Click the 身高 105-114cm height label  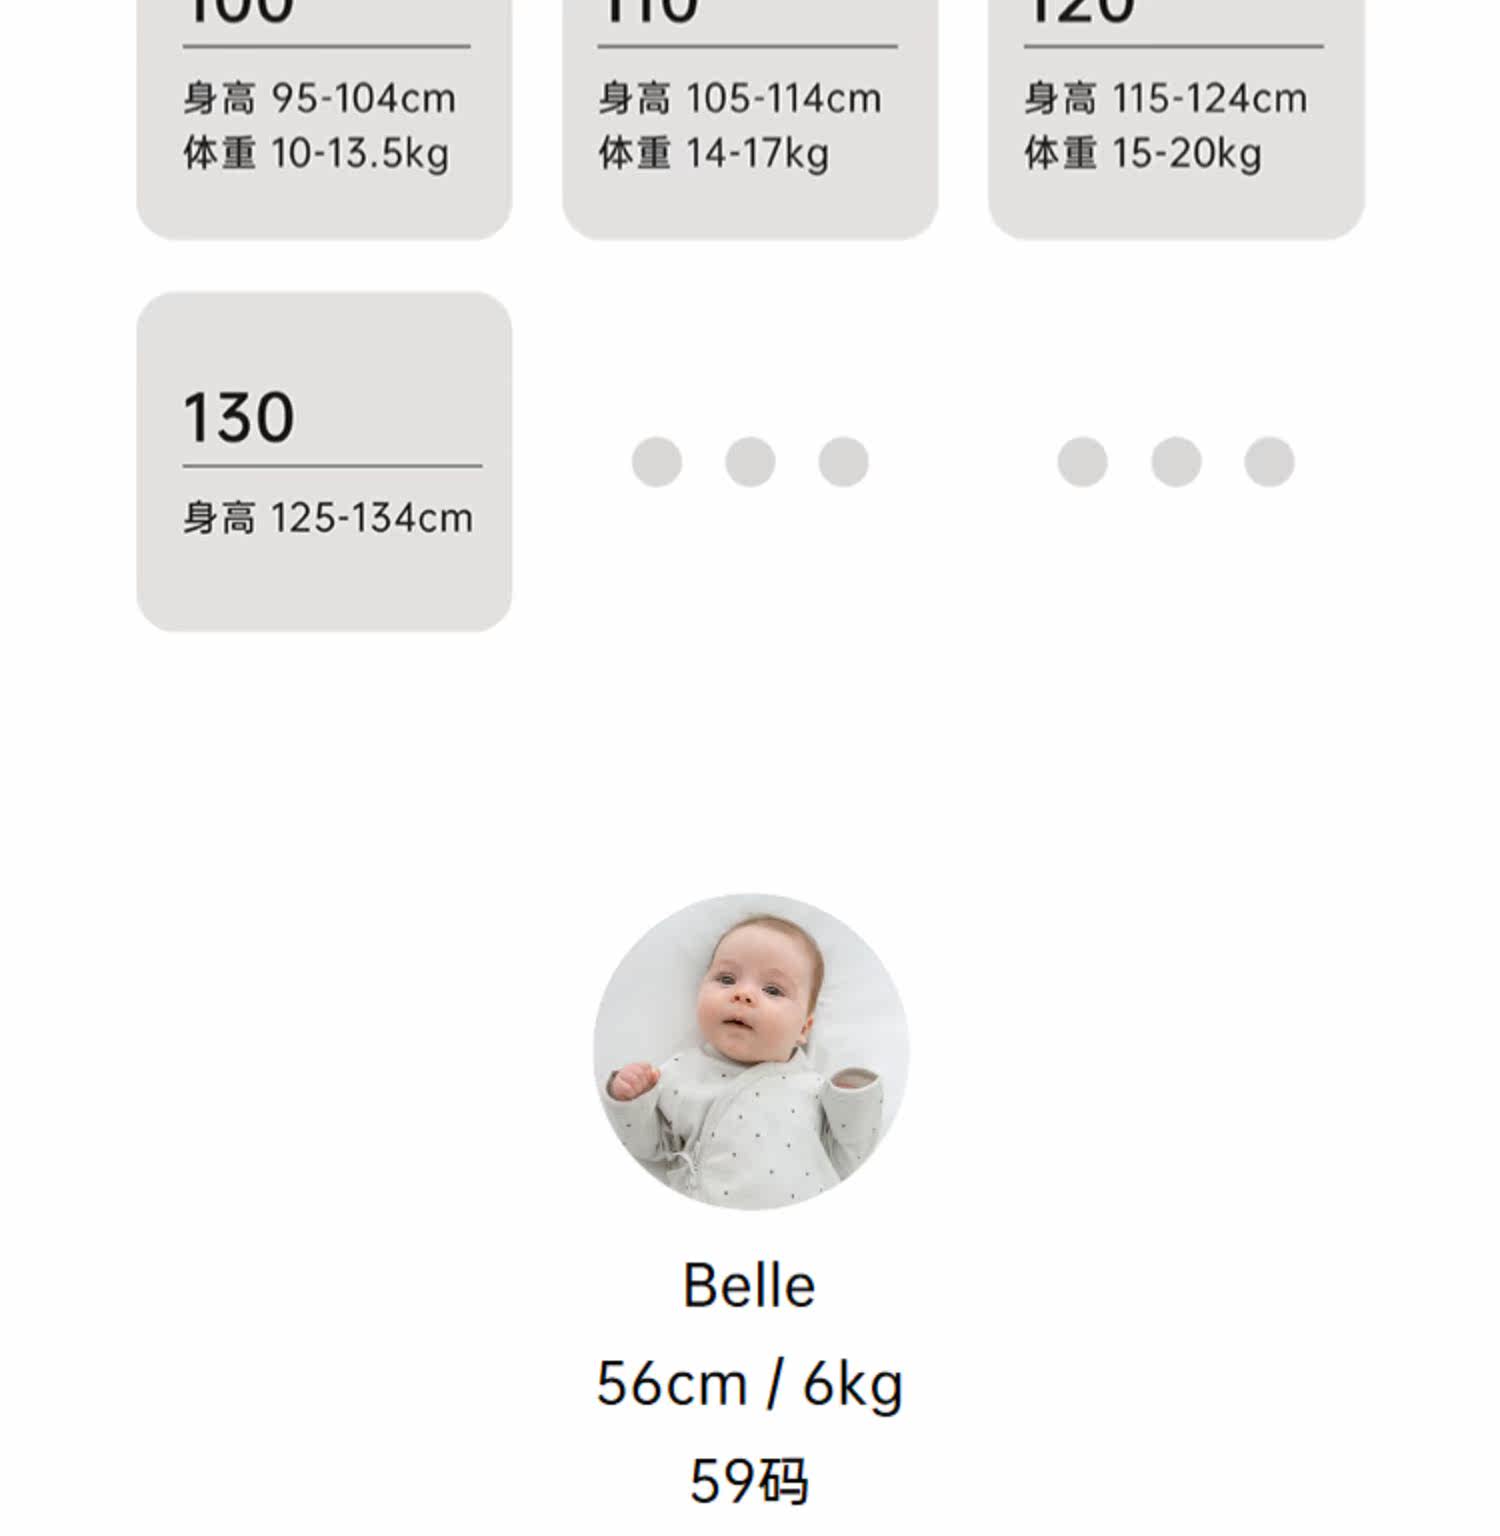(740, 99)
